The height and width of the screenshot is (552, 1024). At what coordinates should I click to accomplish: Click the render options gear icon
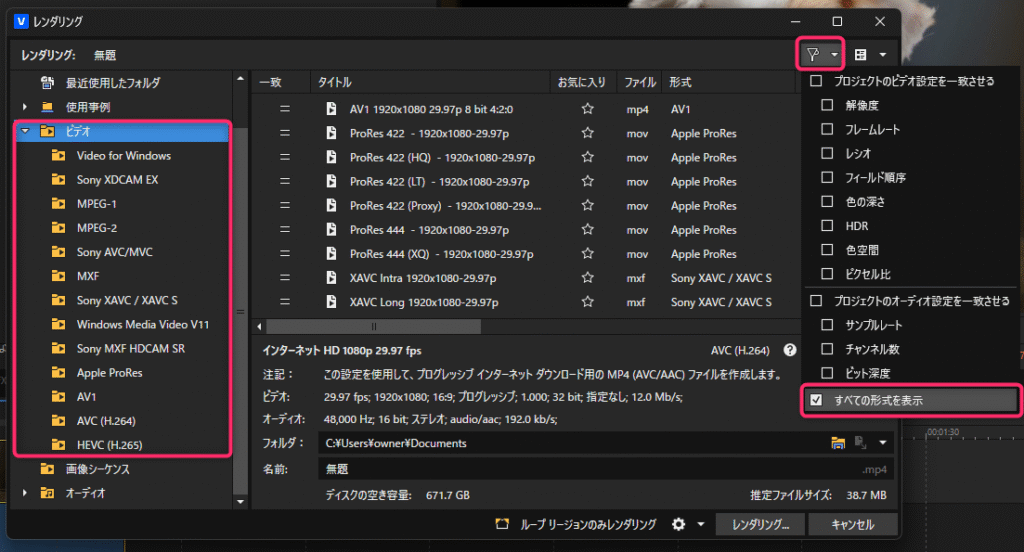pyautogui.click(x=680, y=524)
